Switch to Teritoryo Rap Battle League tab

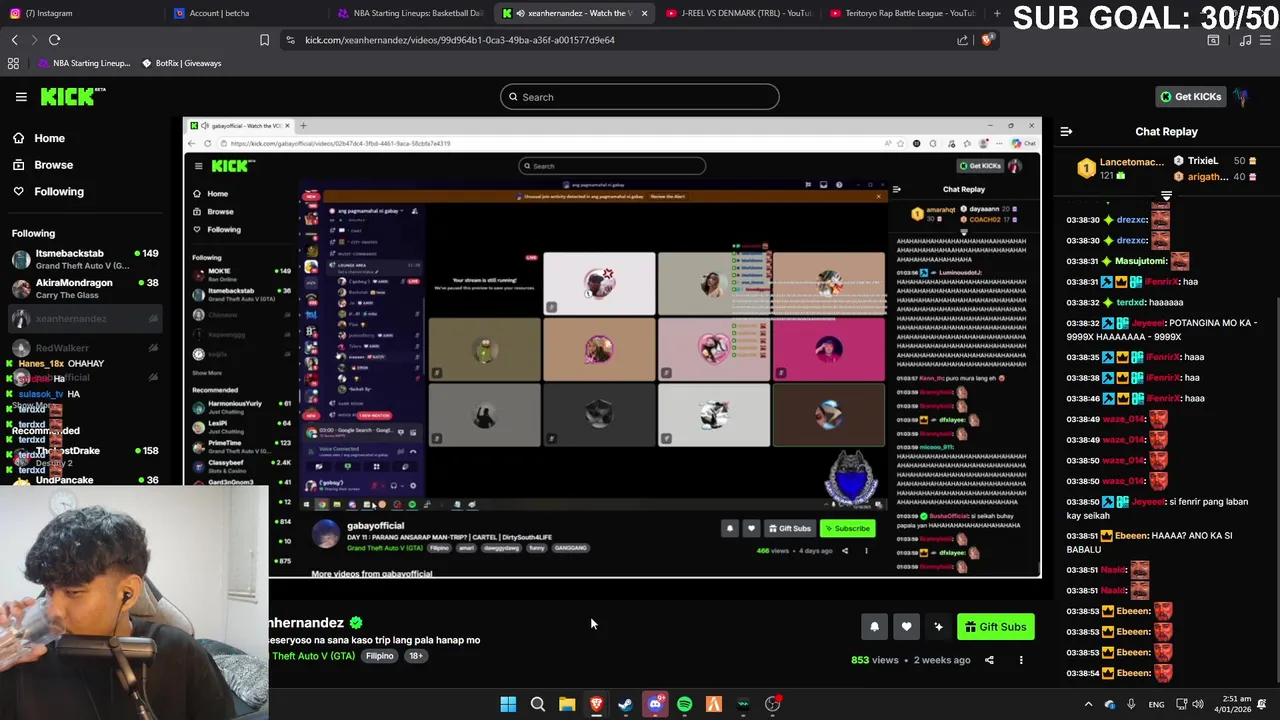coord(904,13)
